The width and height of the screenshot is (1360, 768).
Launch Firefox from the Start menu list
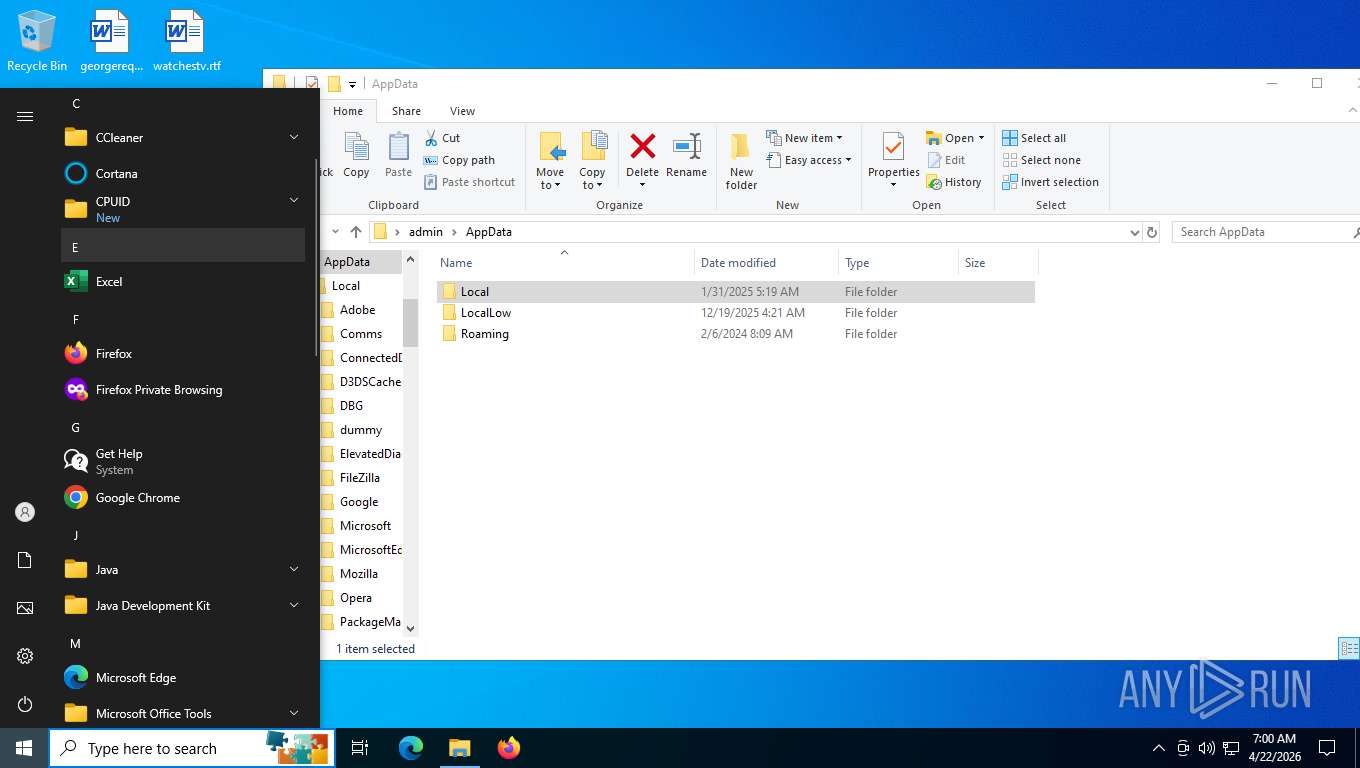[x=183, y=354]
